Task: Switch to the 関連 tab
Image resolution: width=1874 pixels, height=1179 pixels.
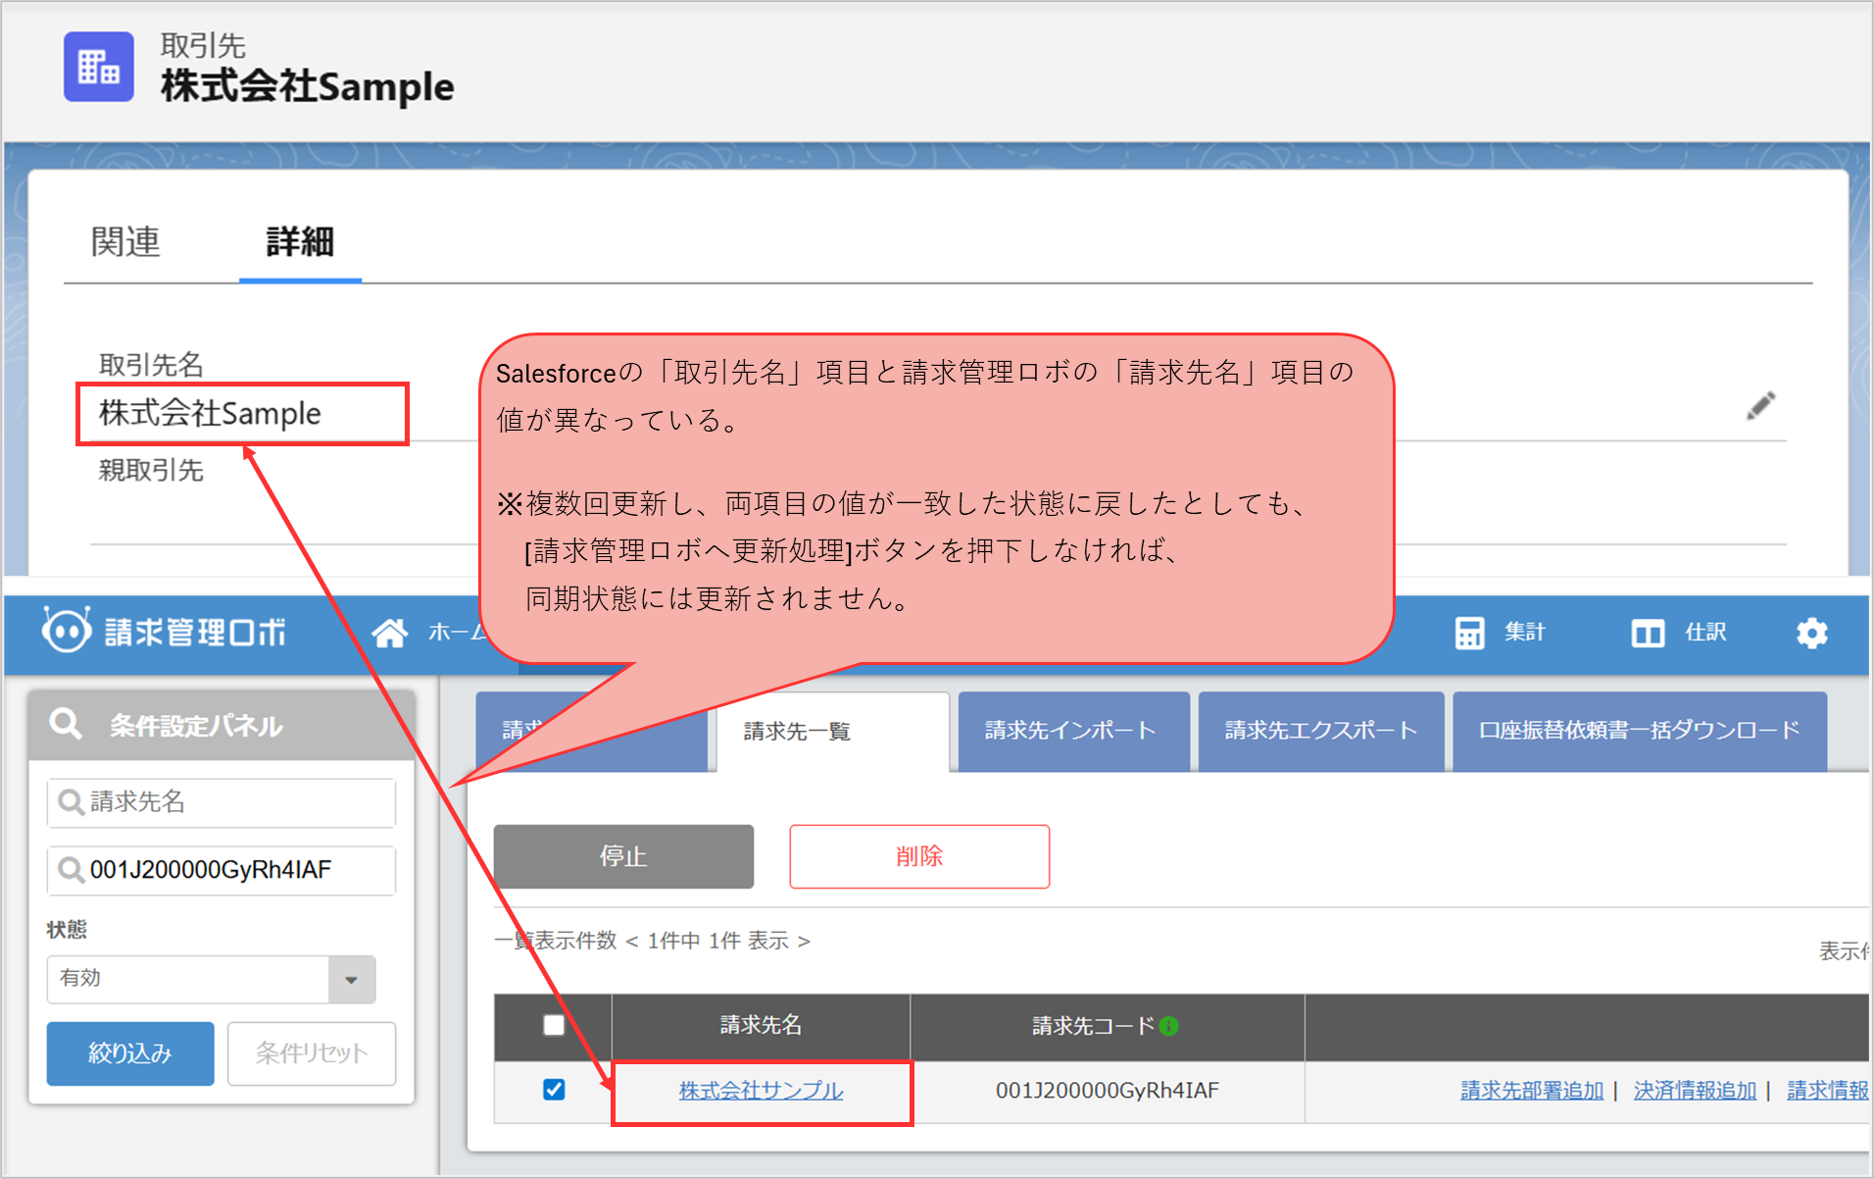Action: (x=126, y=242)
